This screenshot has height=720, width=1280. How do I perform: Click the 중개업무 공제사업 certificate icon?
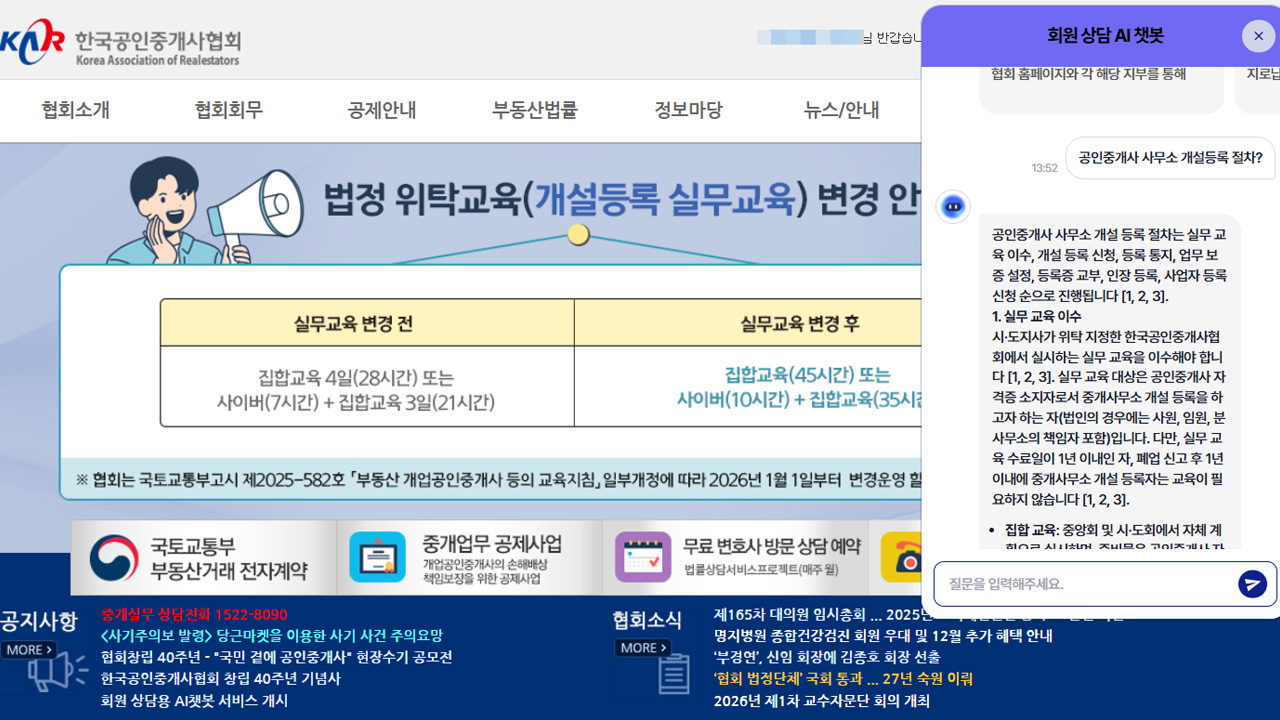click(x=377, y=557)
